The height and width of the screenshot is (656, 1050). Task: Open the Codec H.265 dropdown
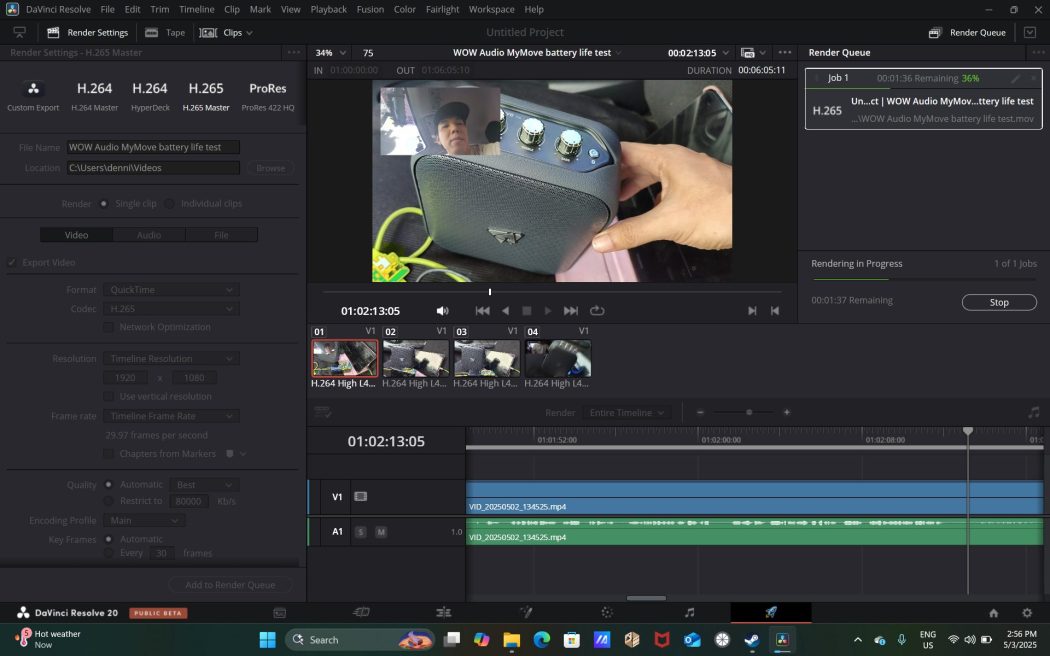click(x=170, y=309)
